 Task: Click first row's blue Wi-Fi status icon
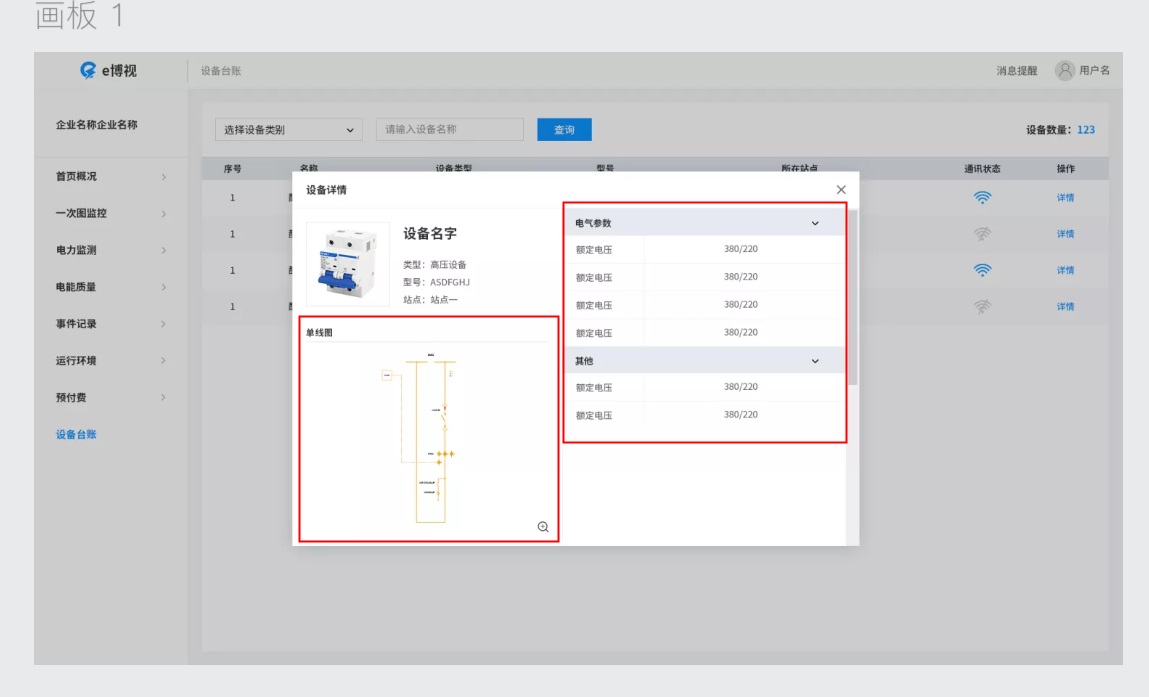click(982, 197)
